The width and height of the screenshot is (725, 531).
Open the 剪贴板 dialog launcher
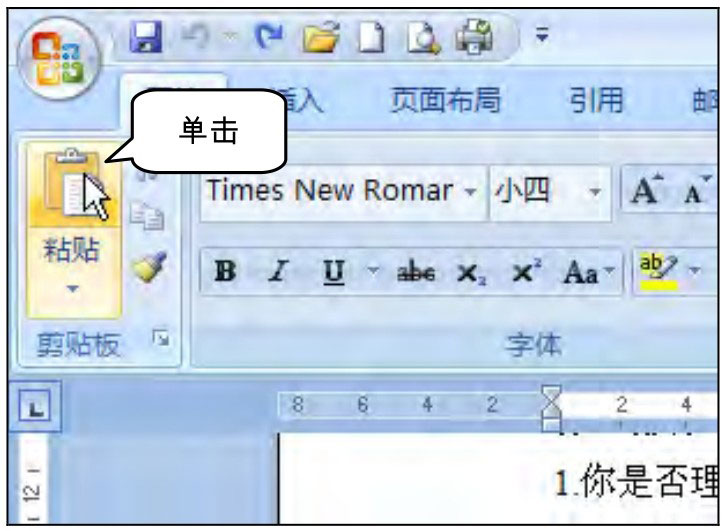coord(161,339)
